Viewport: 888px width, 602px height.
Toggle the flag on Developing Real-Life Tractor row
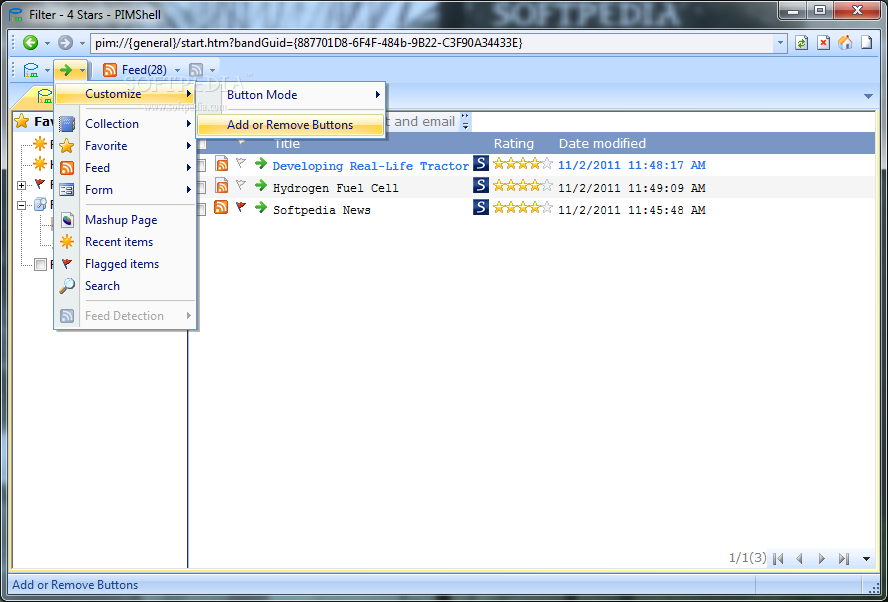(241, 164)
